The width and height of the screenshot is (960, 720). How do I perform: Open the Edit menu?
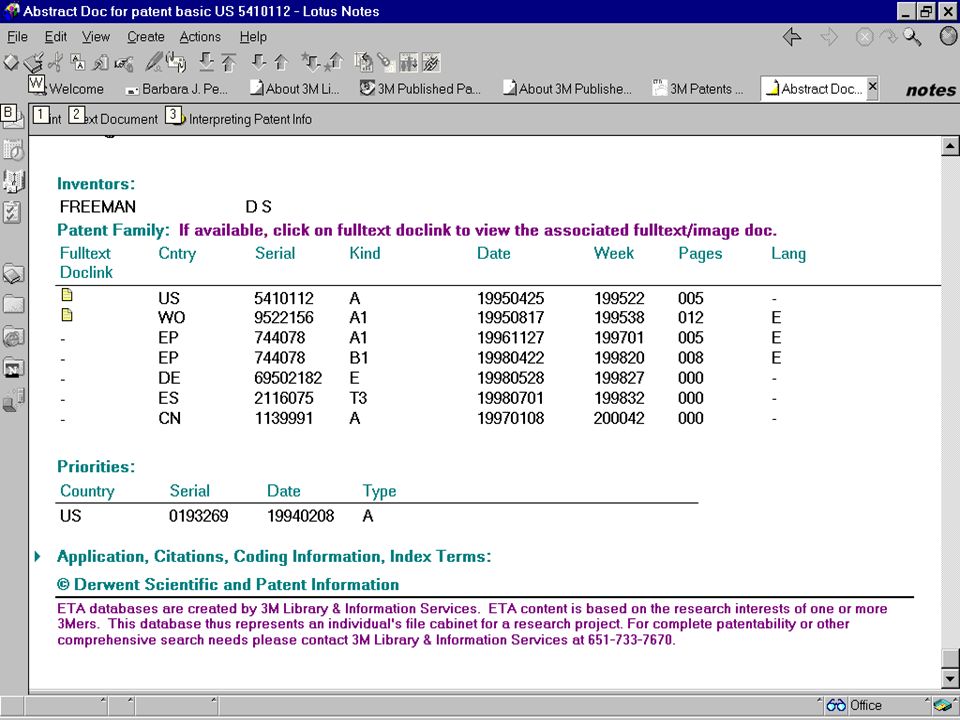pos(55,37)
